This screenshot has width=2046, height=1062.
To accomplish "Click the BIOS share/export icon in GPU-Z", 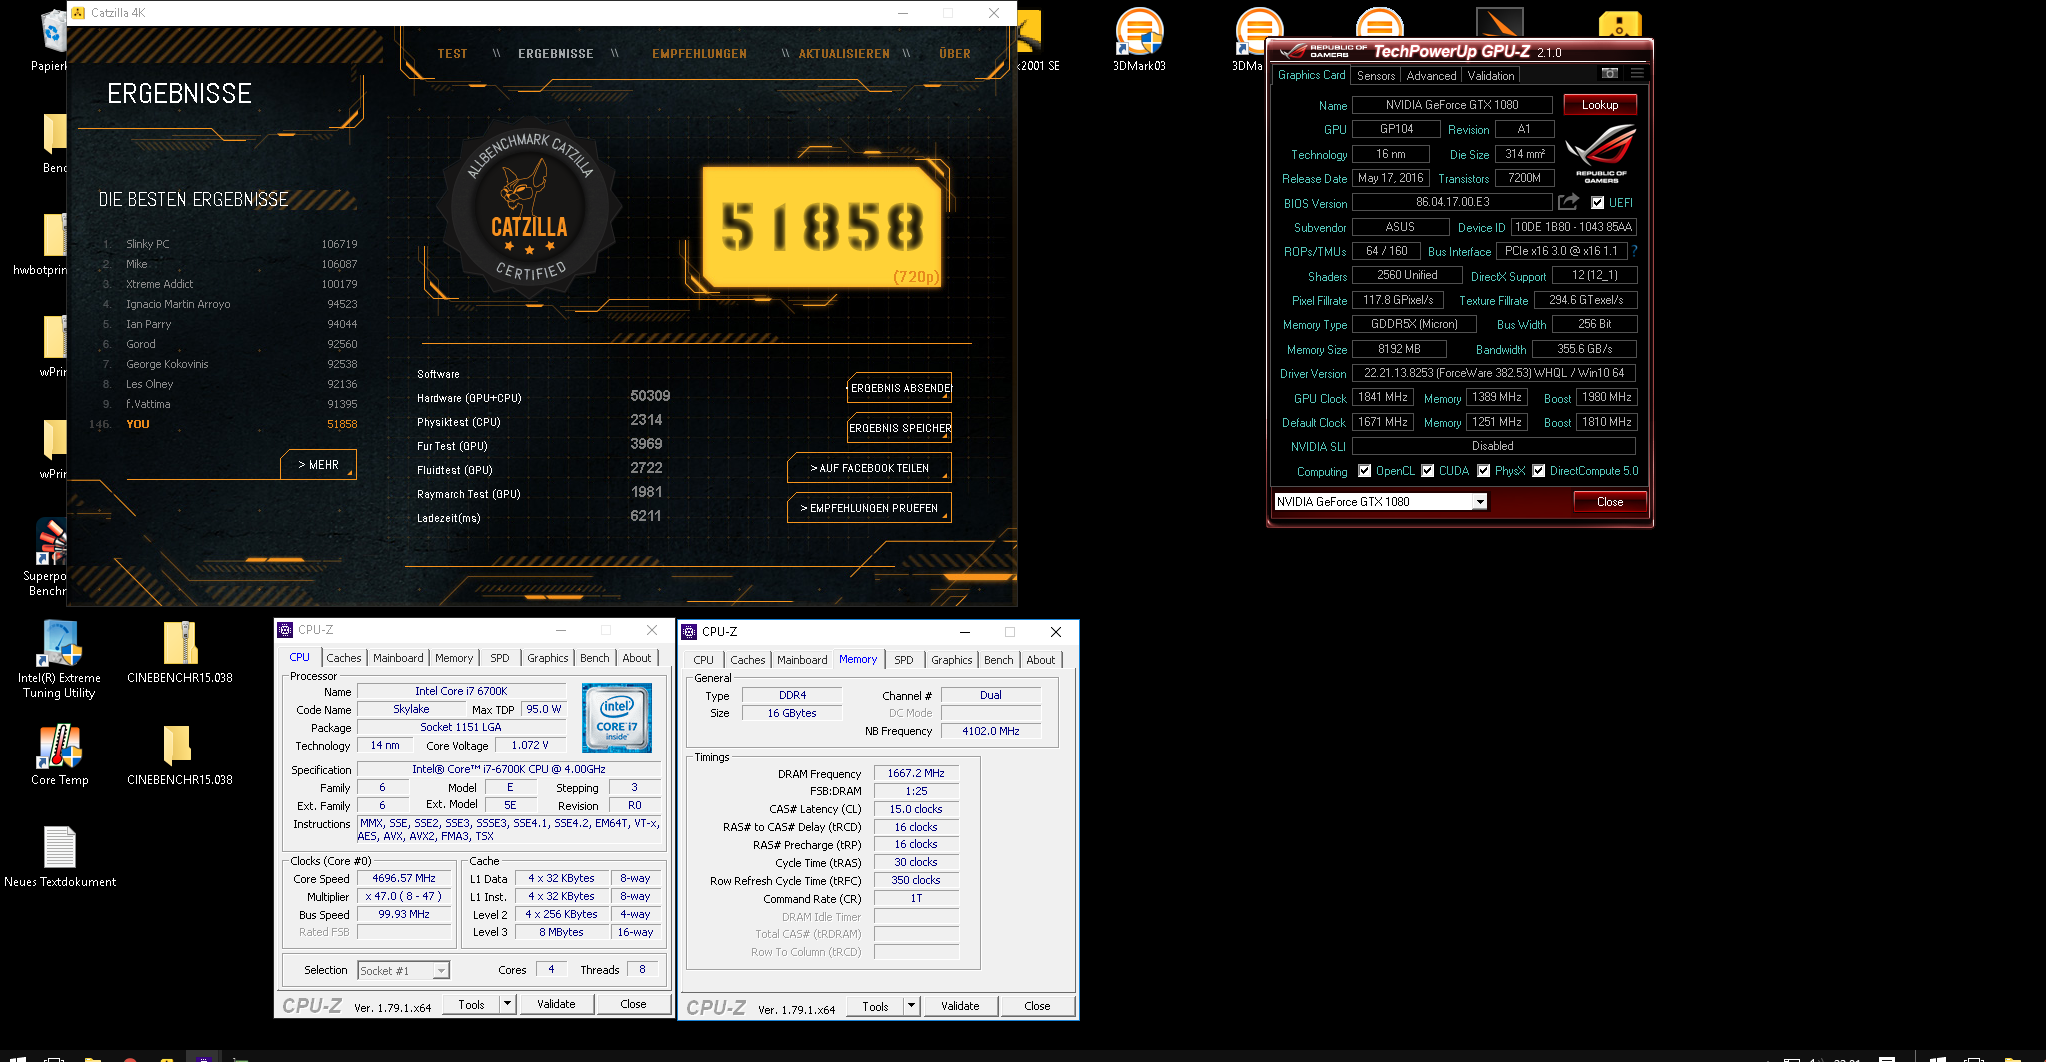I will point(1568,202).
